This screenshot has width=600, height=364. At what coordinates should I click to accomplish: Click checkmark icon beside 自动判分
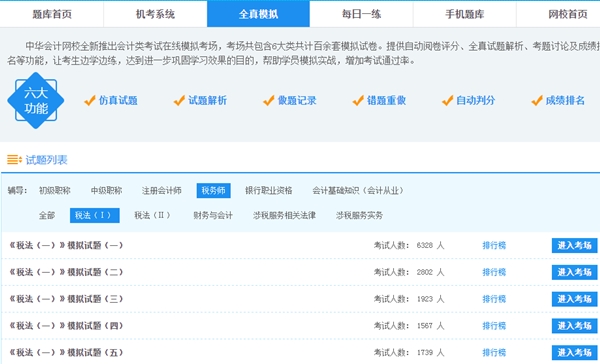[x=447, y=101]
